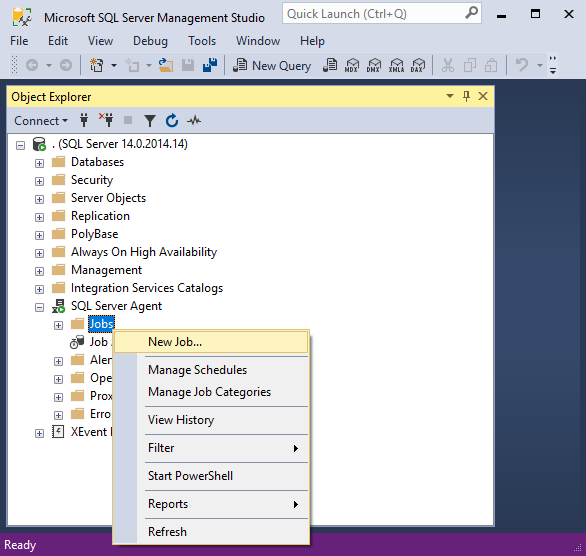Click the Database Engine Query icon

click(x=330, y=65)
